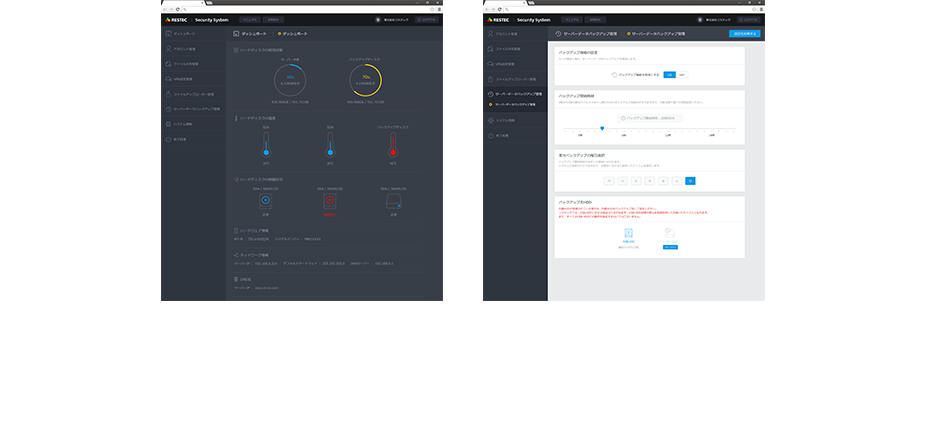Click the dashboard breadcrumb with yellow dot, left window
The image size is (925, 435).
point(293,34)
